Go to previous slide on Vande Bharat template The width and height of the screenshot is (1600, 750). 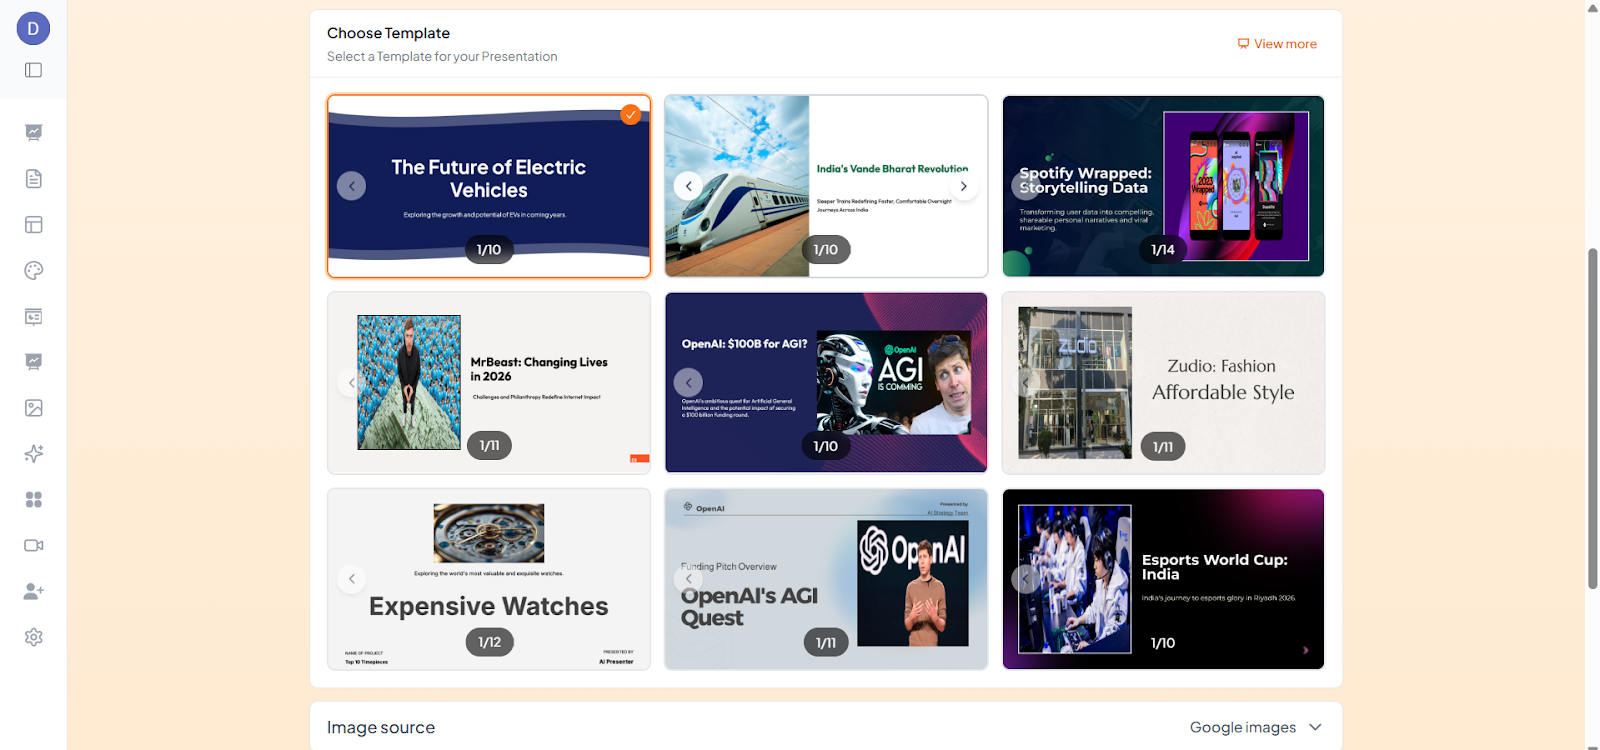pyautogui.click(x=688, y=186)
